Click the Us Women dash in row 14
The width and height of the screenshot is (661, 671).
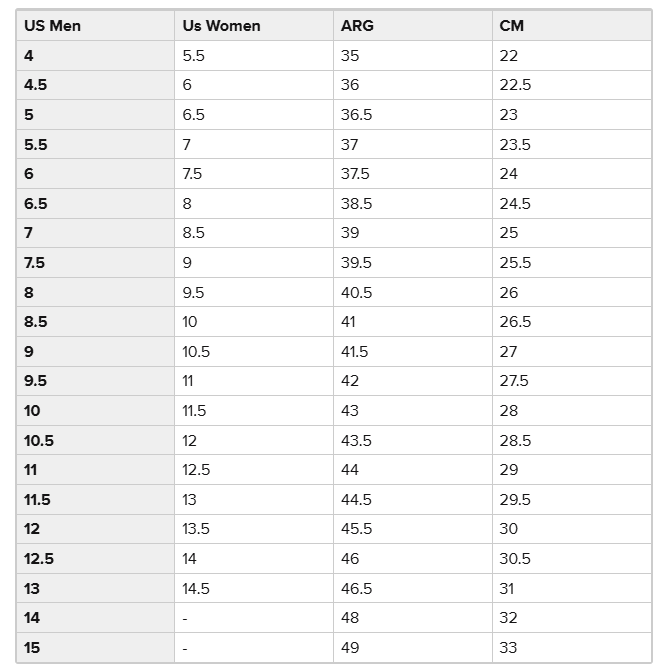pyautogui.click(x=185, y=619)
